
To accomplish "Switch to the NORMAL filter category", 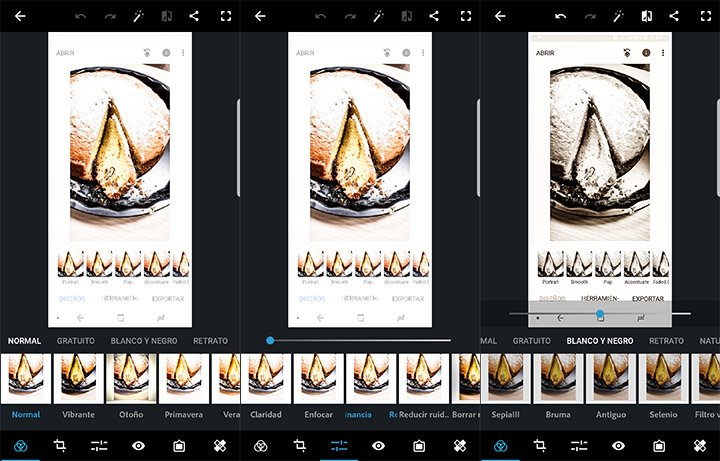I will point(24,341).
